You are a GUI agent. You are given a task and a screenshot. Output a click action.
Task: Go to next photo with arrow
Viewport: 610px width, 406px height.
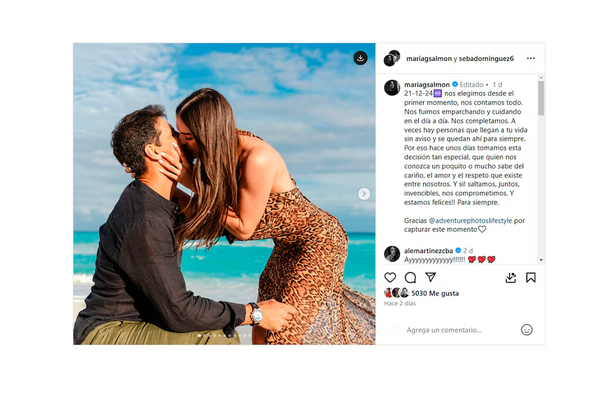(364, 194)
